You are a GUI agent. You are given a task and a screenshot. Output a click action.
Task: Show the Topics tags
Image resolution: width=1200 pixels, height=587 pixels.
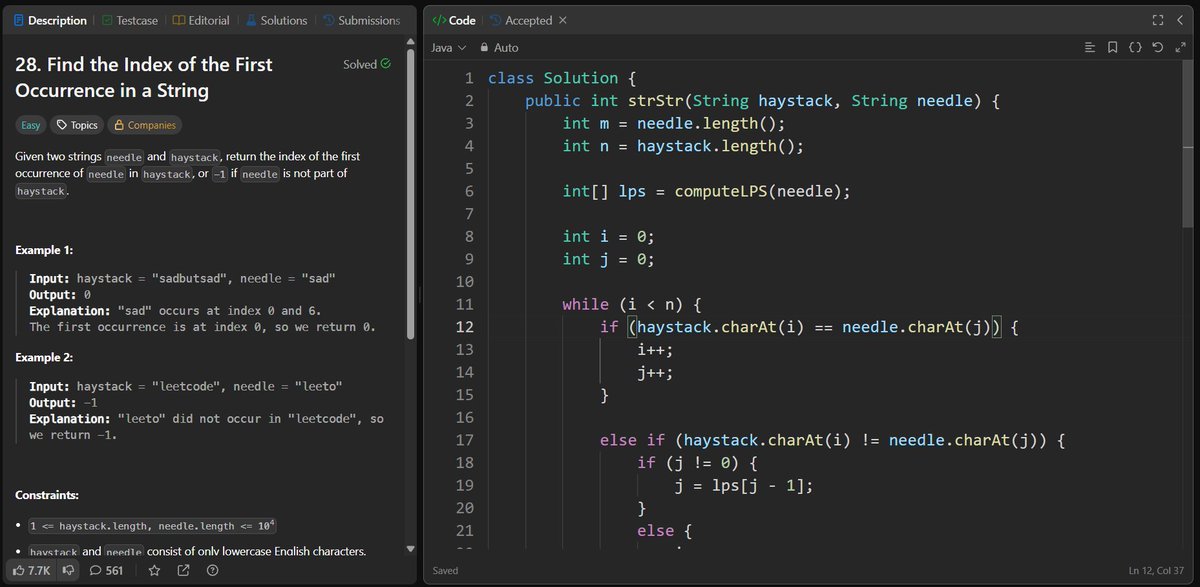click(77, 125)
